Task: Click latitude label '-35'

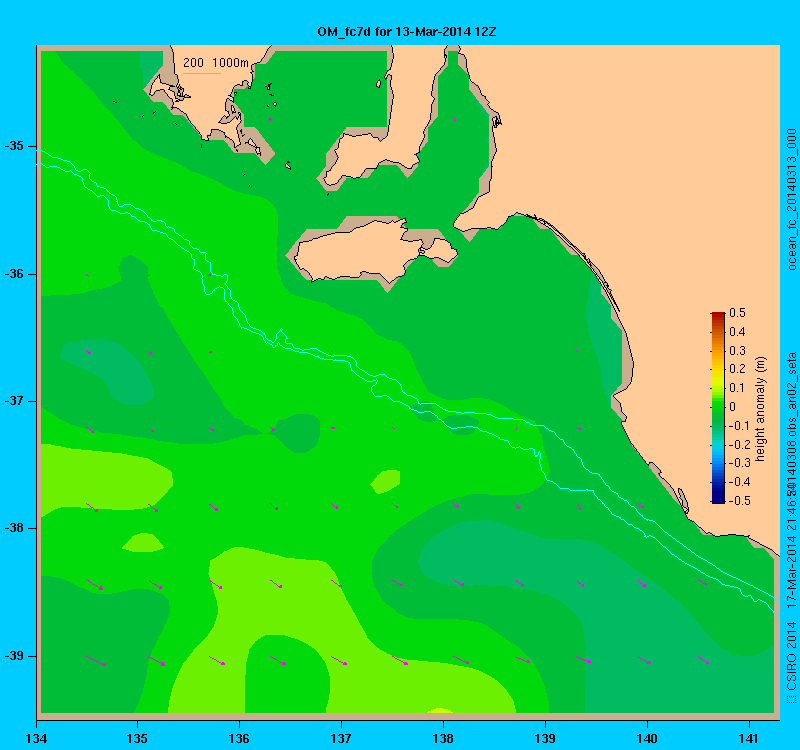Action: point(14,146)
